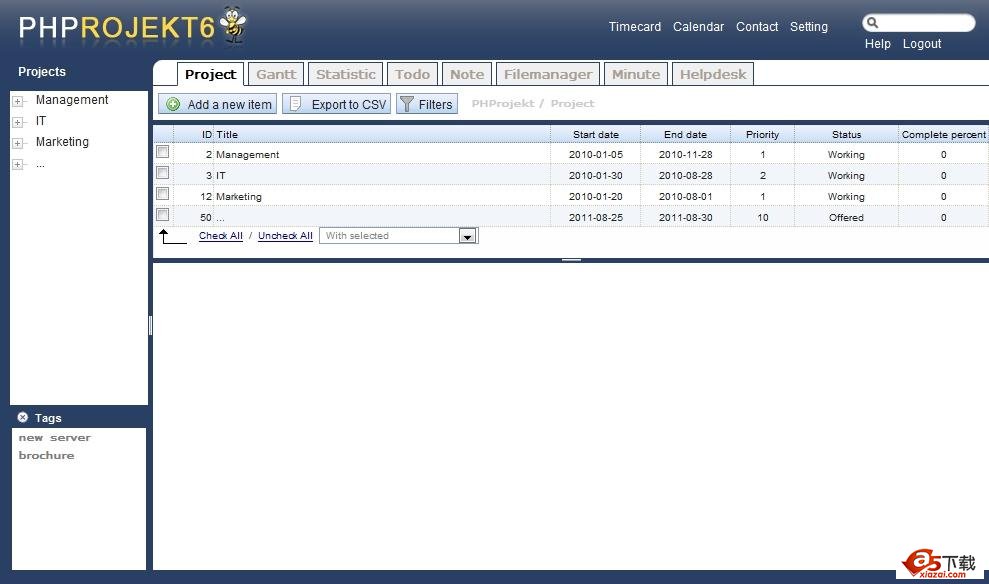Open the Todo tab
This screenshot has width=989, height=584.
413,74
